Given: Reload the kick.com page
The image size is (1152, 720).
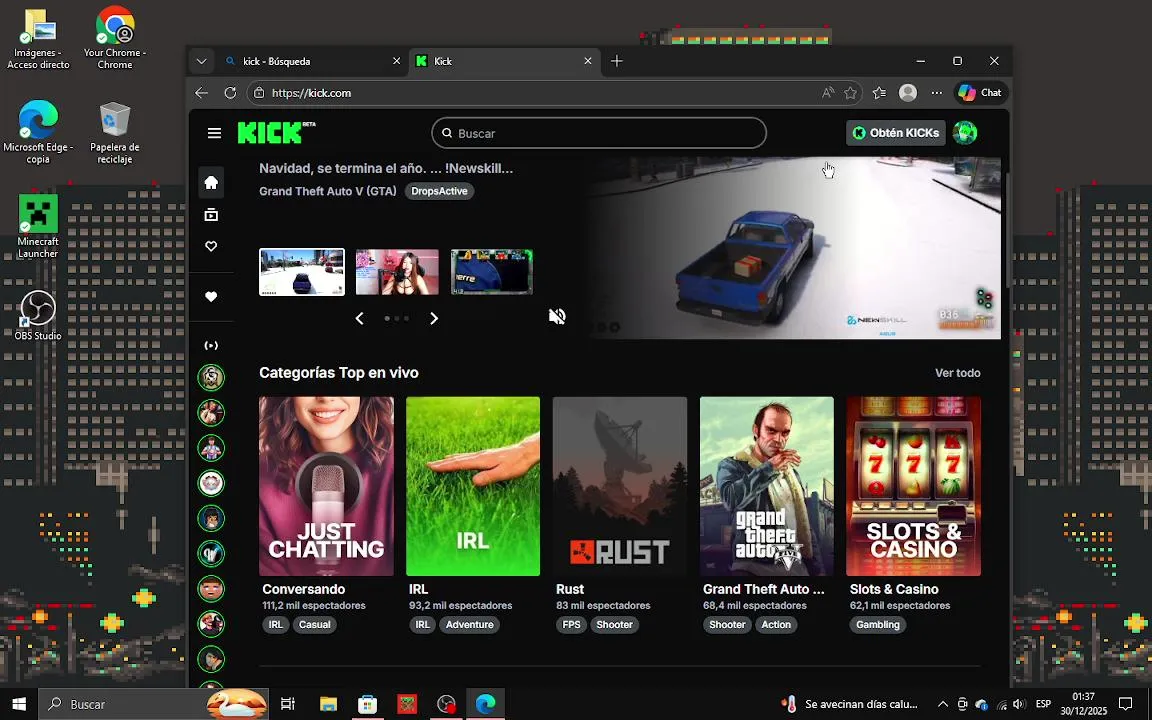Looking at the screenshot, I should (x=230, y=93).
